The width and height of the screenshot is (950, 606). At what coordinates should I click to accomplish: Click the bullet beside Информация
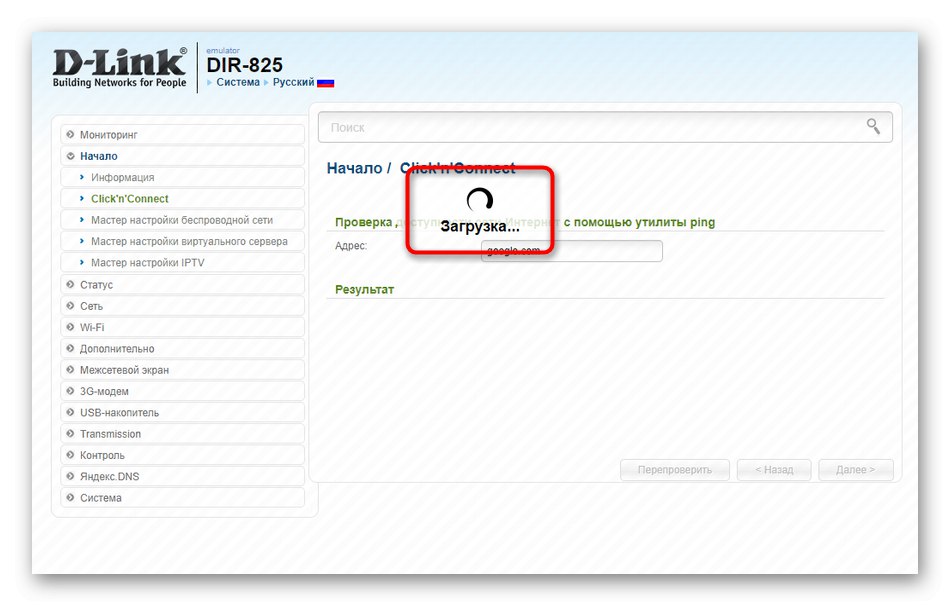pos(82,177)
